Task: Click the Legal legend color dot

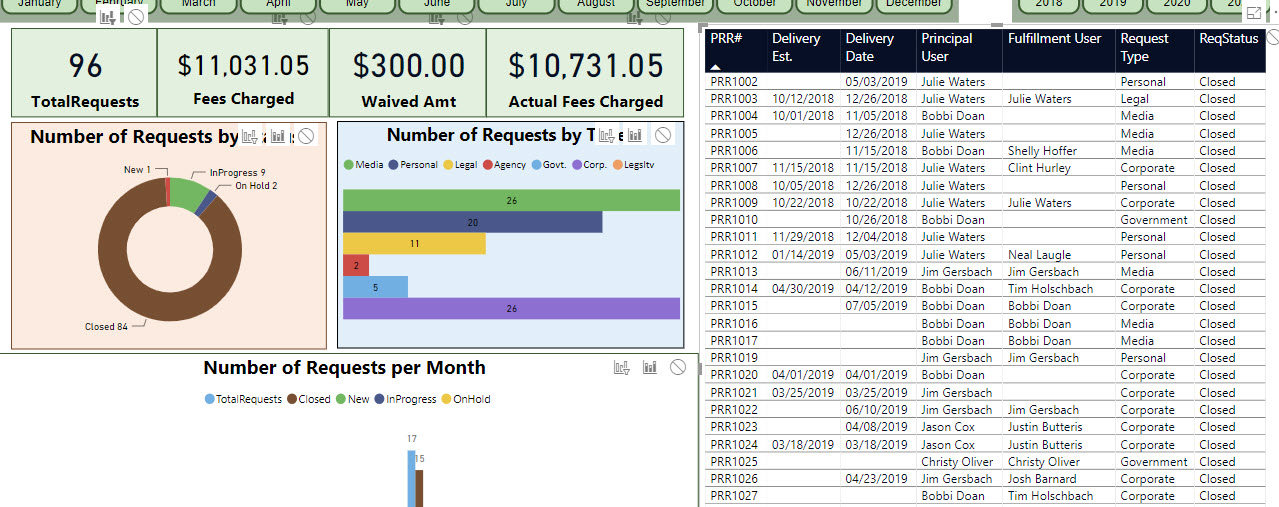Action: click(447, 165)
